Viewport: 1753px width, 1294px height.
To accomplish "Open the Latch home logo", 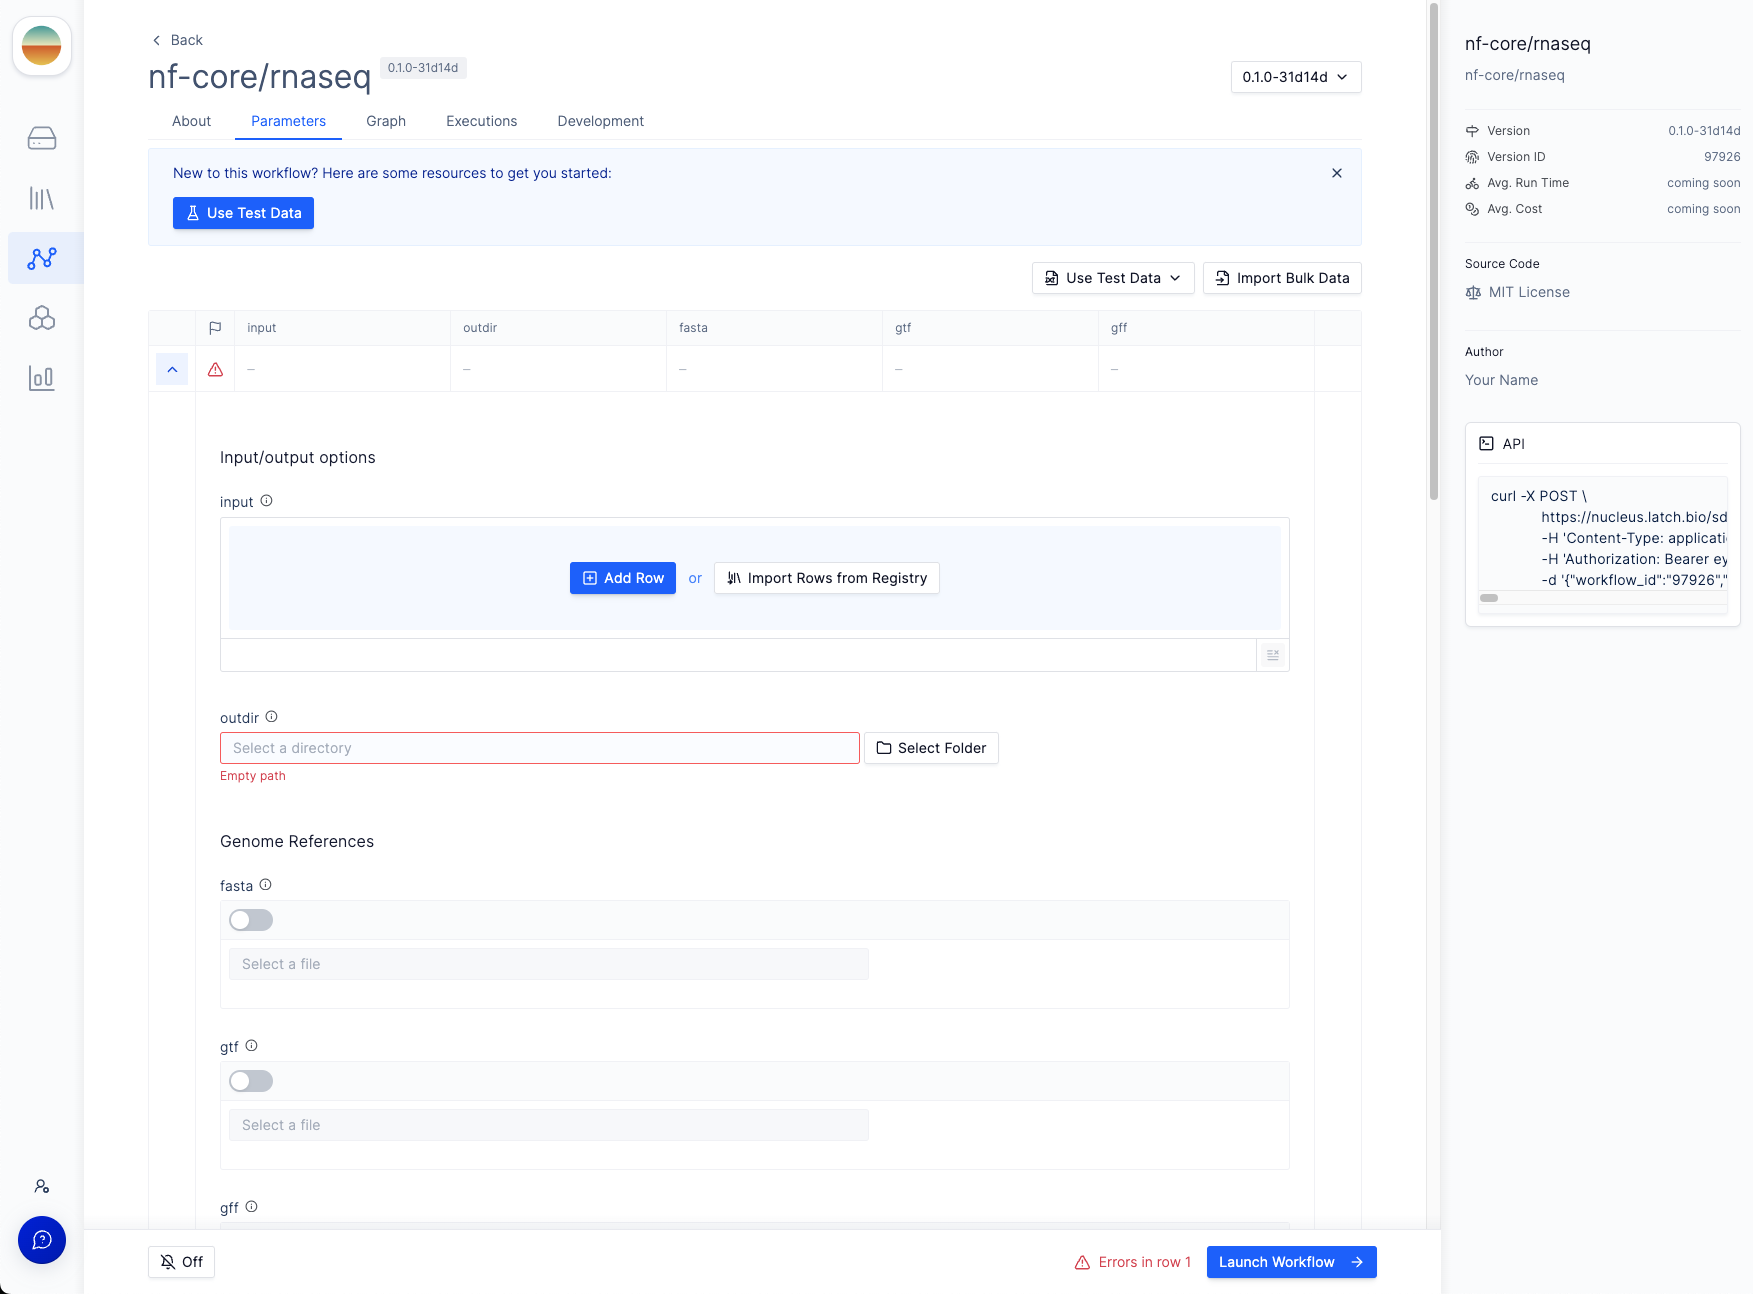I will (42, 46).
